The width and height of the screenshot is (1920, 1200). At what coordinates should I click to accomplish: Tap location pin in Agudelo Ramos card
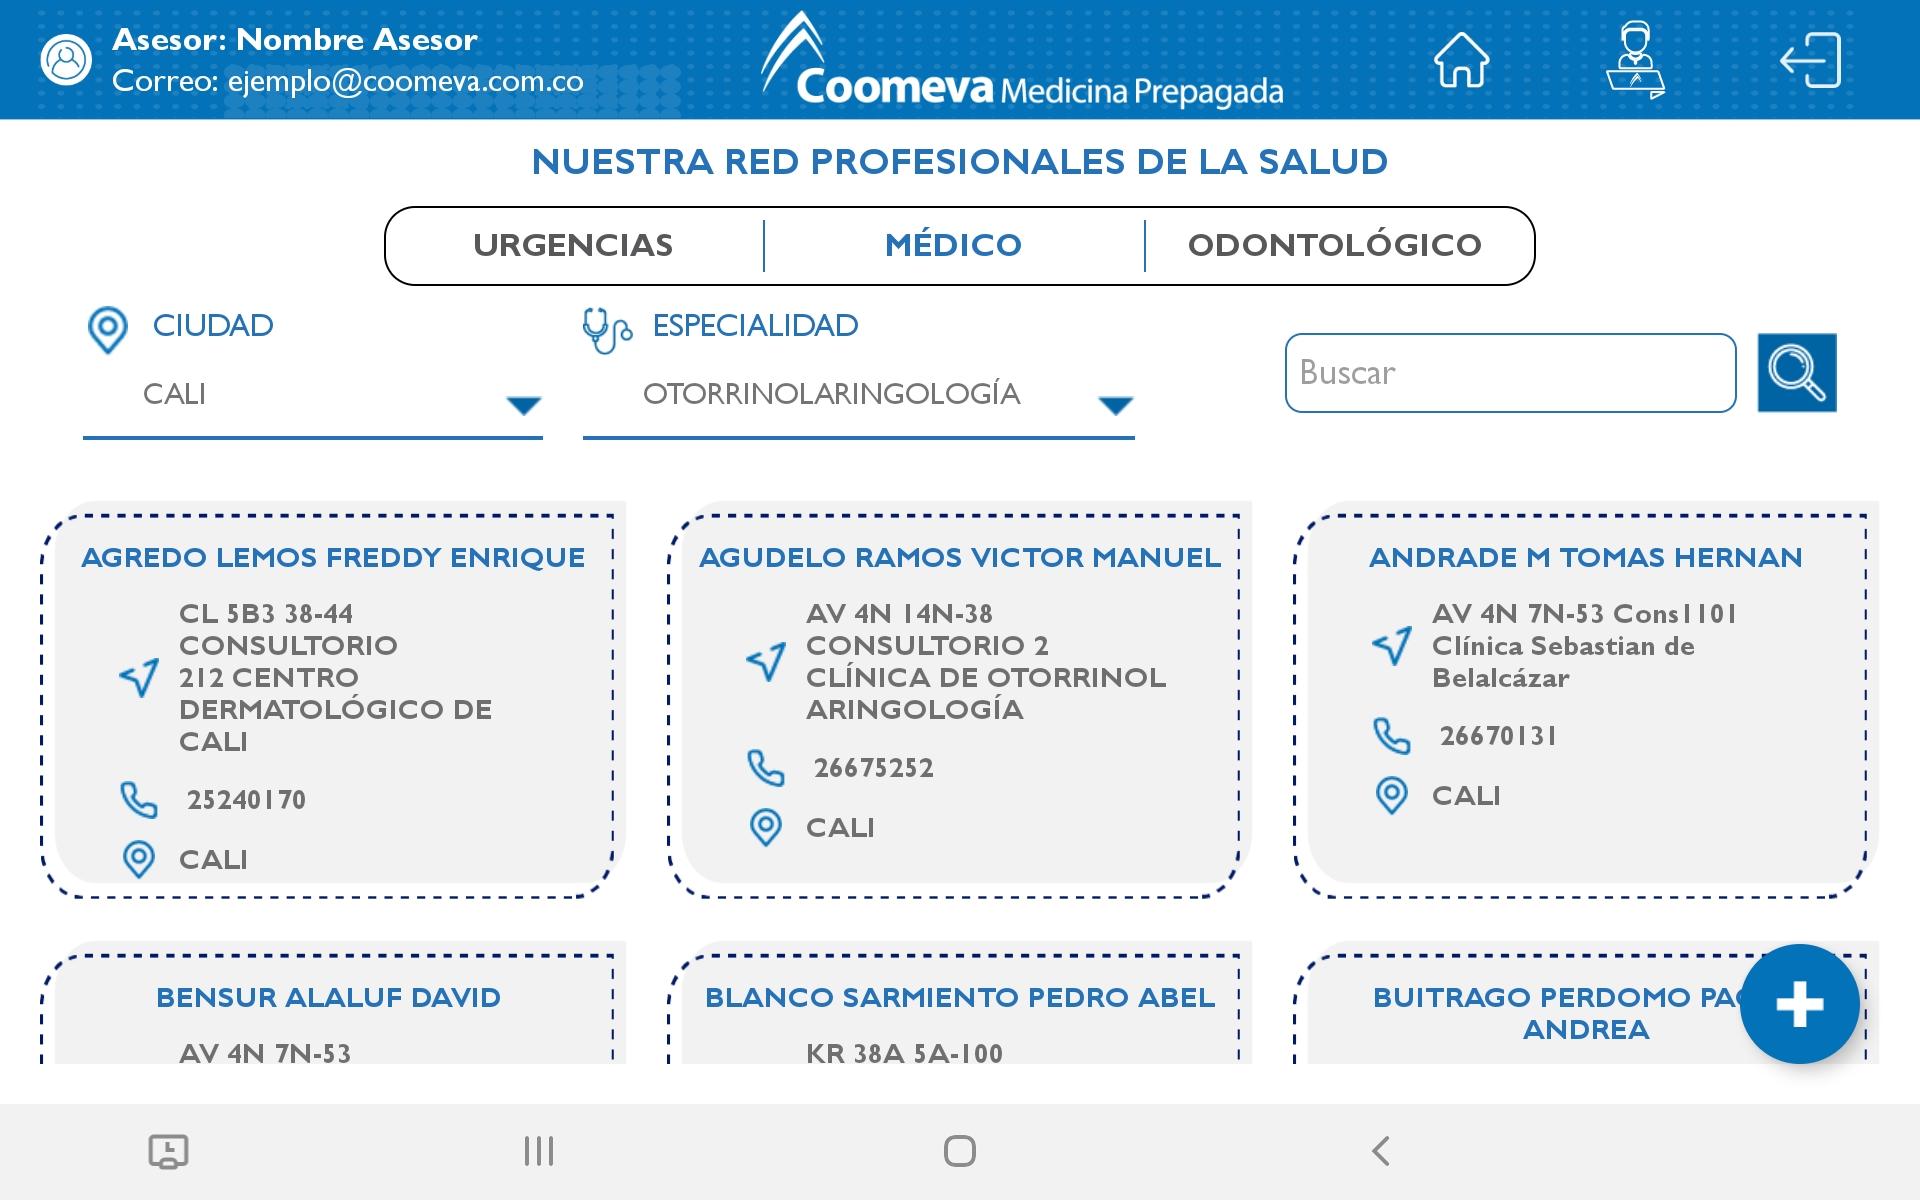(766, 827)
